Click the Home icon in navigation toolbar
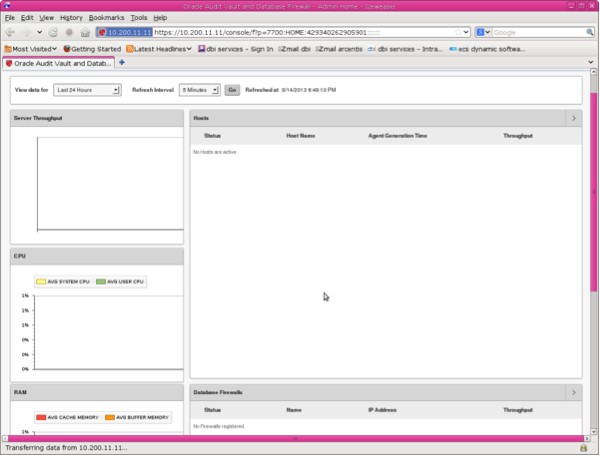This screenshot has width=600, height=456. click(84, 33)
